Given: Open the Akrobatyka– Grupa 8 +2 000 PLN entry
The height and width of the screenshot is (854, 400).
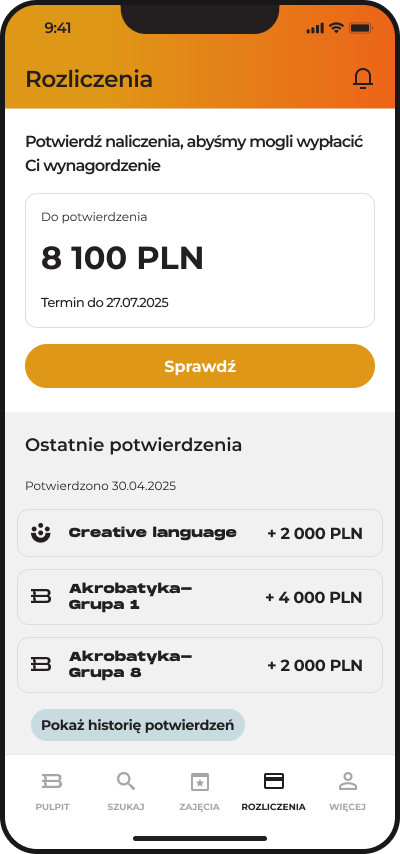Looking at the screenshot, I should pyautogui.click(x=200, y=664).
